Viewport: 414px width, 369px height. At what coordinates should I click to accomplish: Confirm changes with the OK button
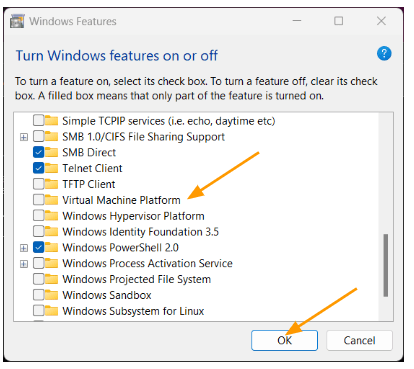[284, 340]
